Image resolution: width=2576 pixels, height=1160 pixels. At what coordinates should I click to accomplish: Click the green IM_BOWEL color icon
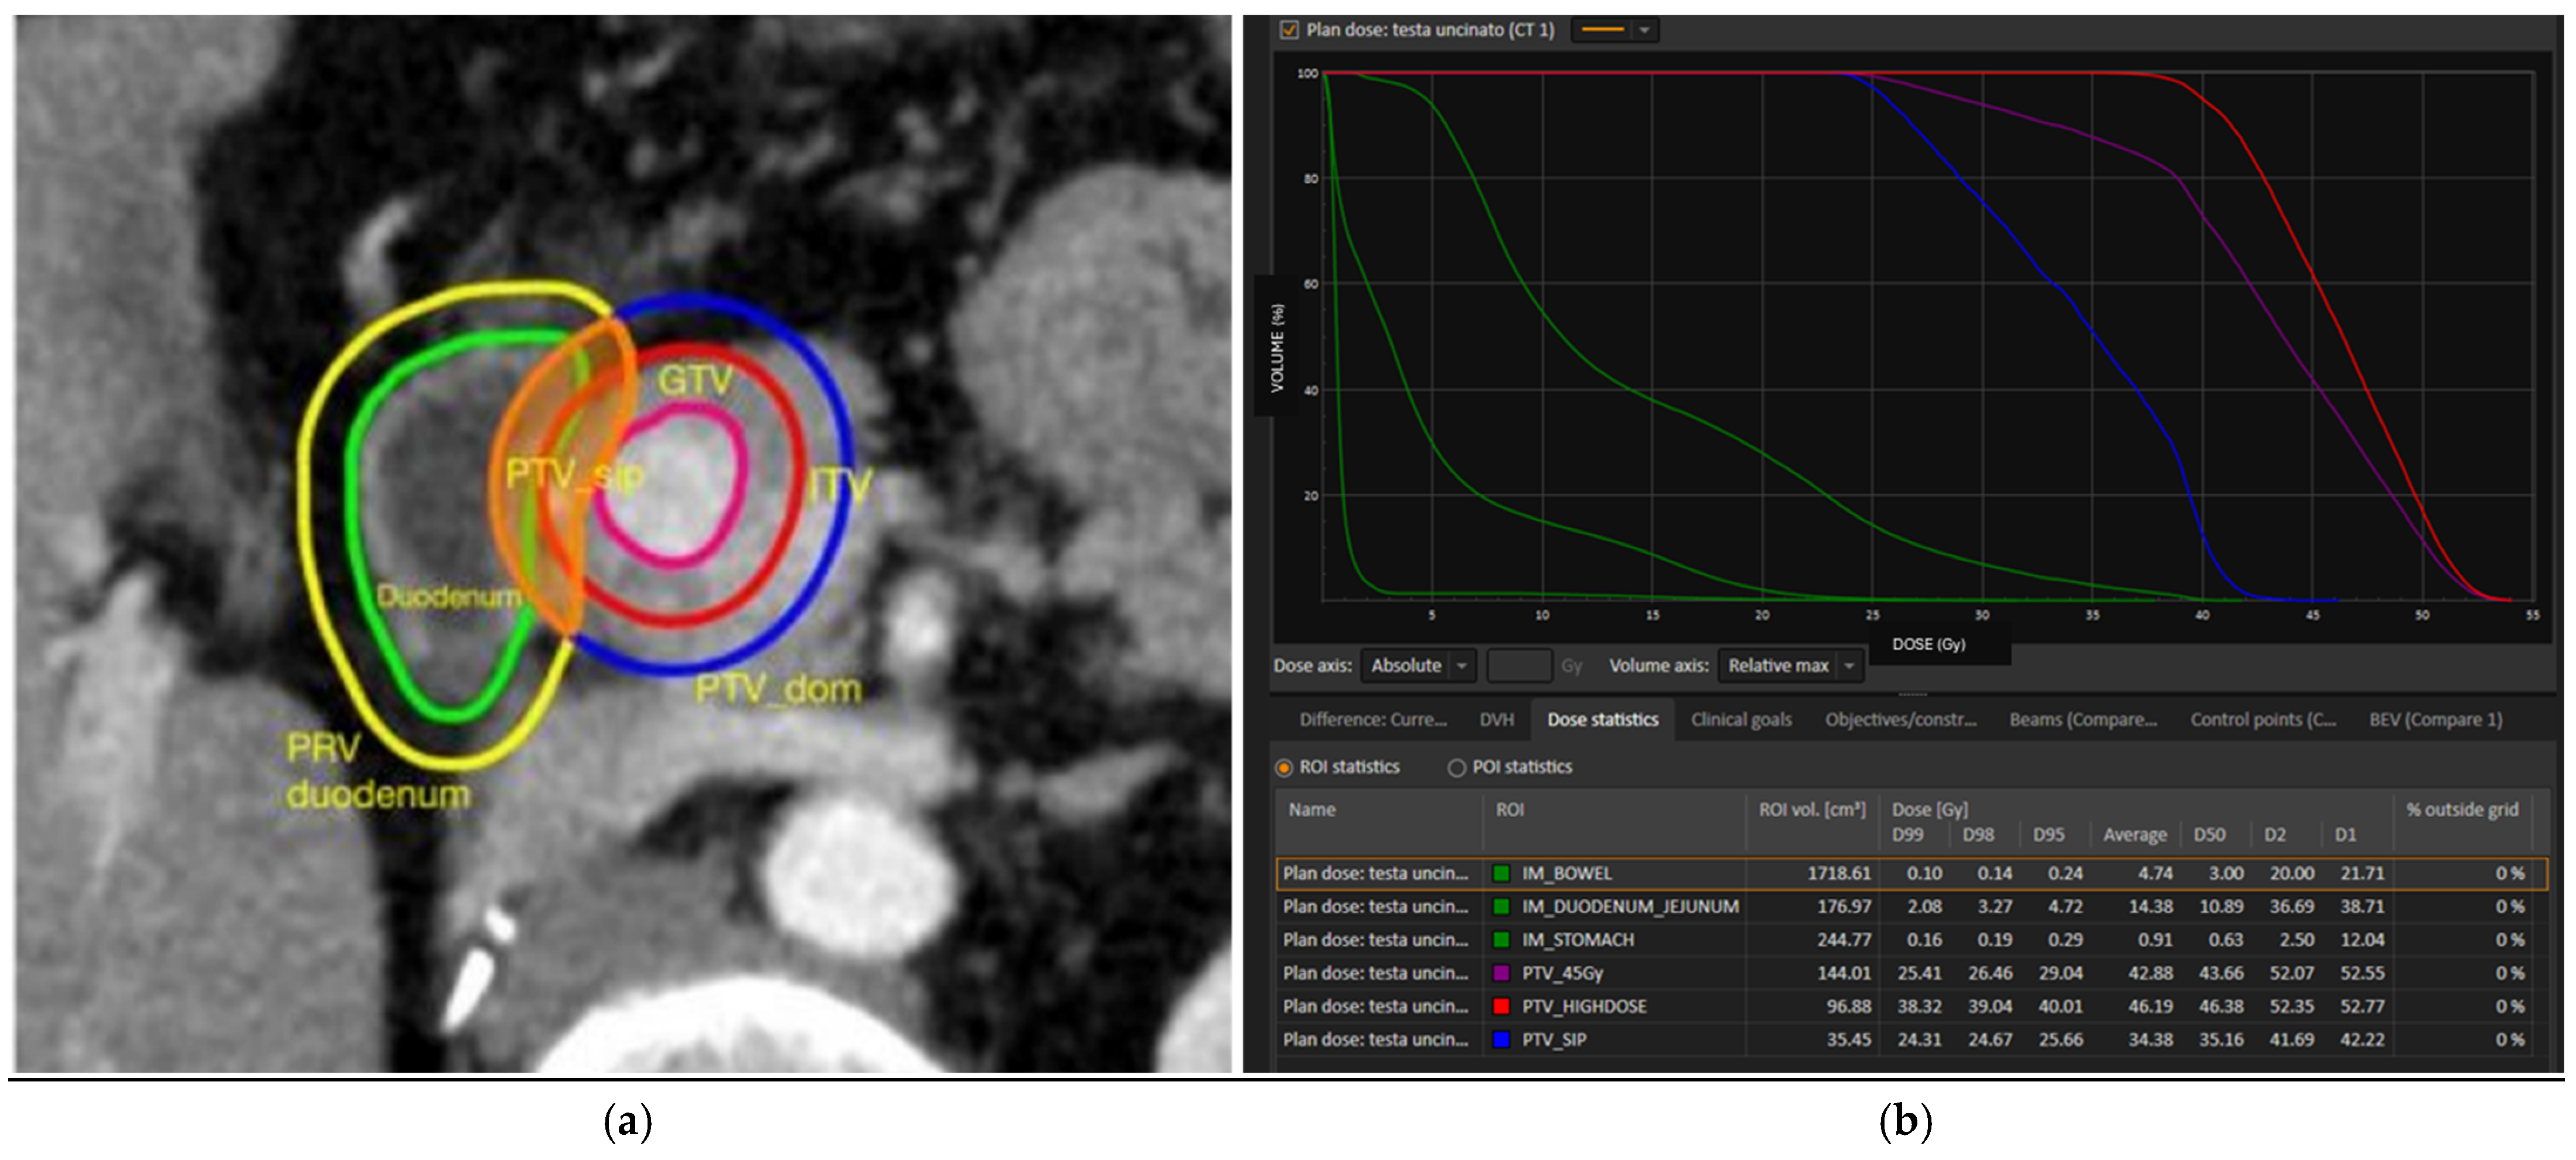click(x=1501, y=873)
